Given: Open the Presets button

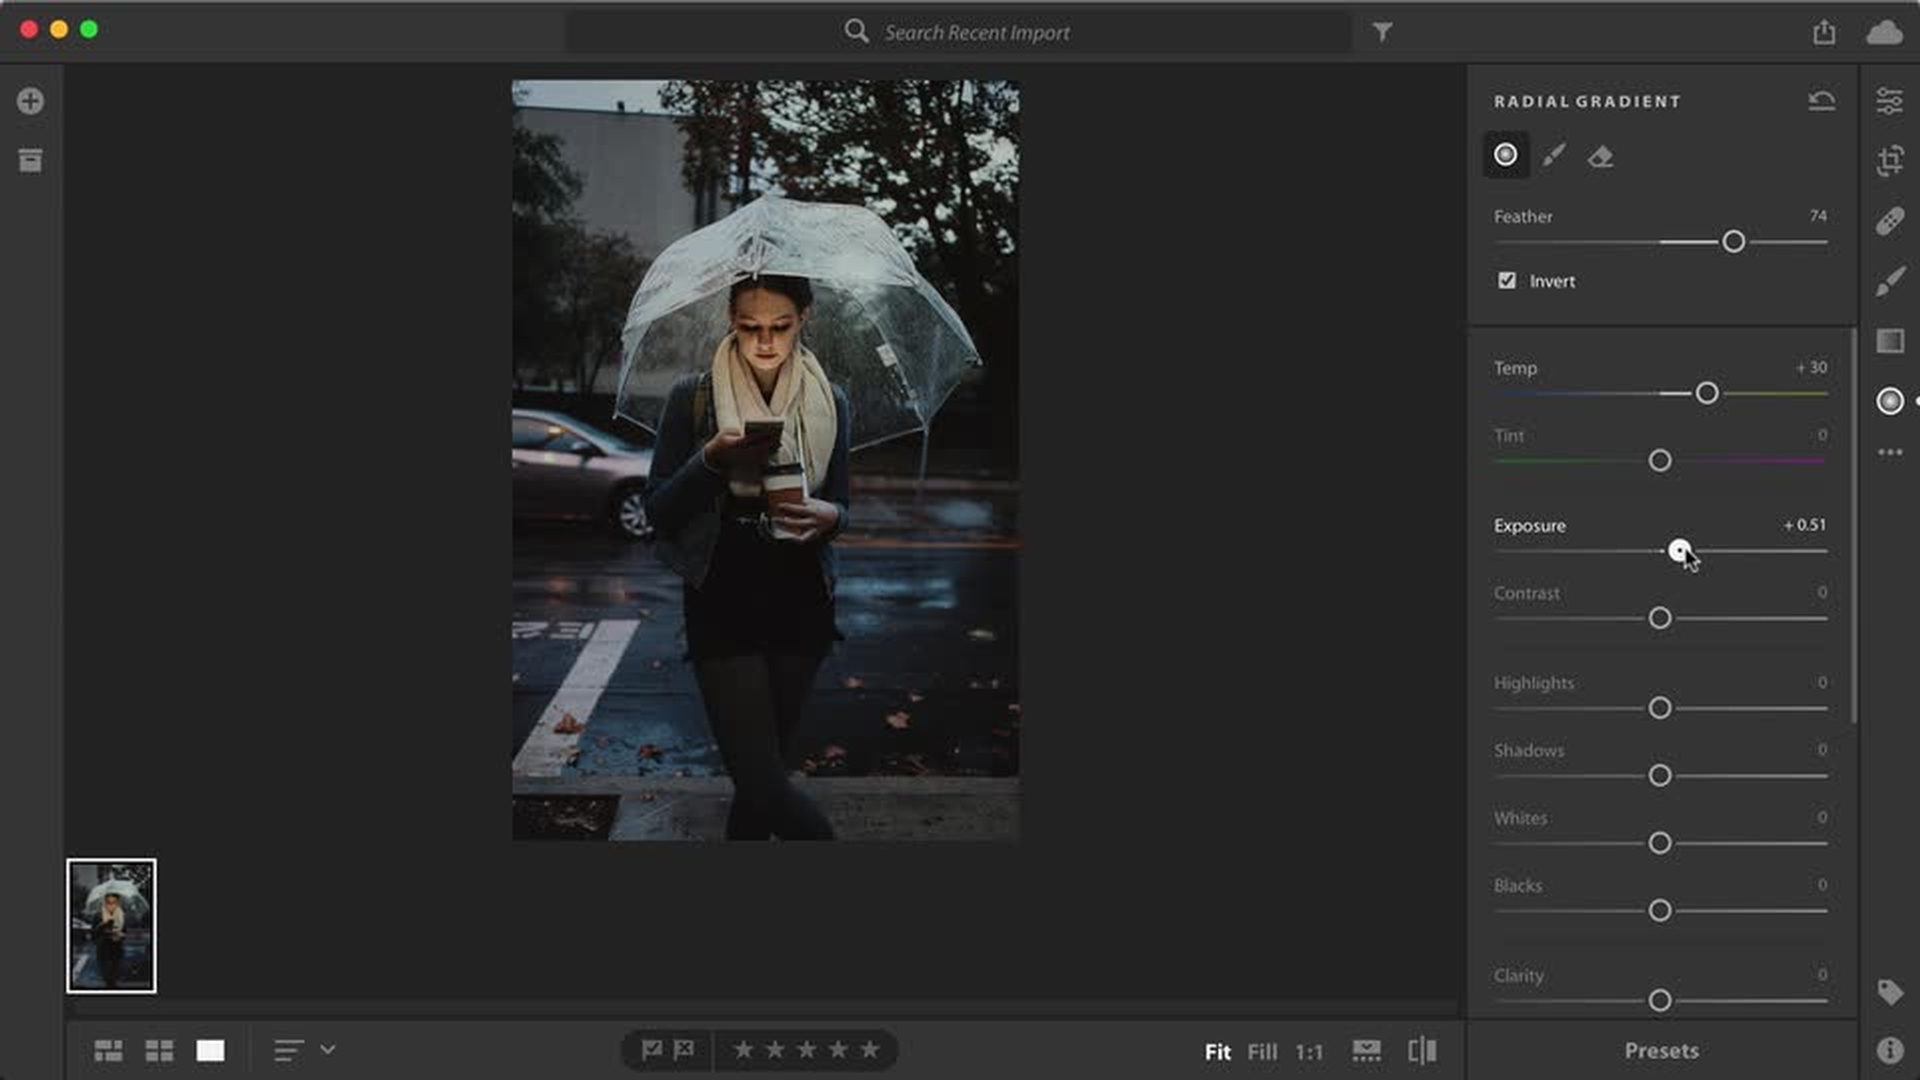Looking at the screenshot, I should pos(1661,1051).
